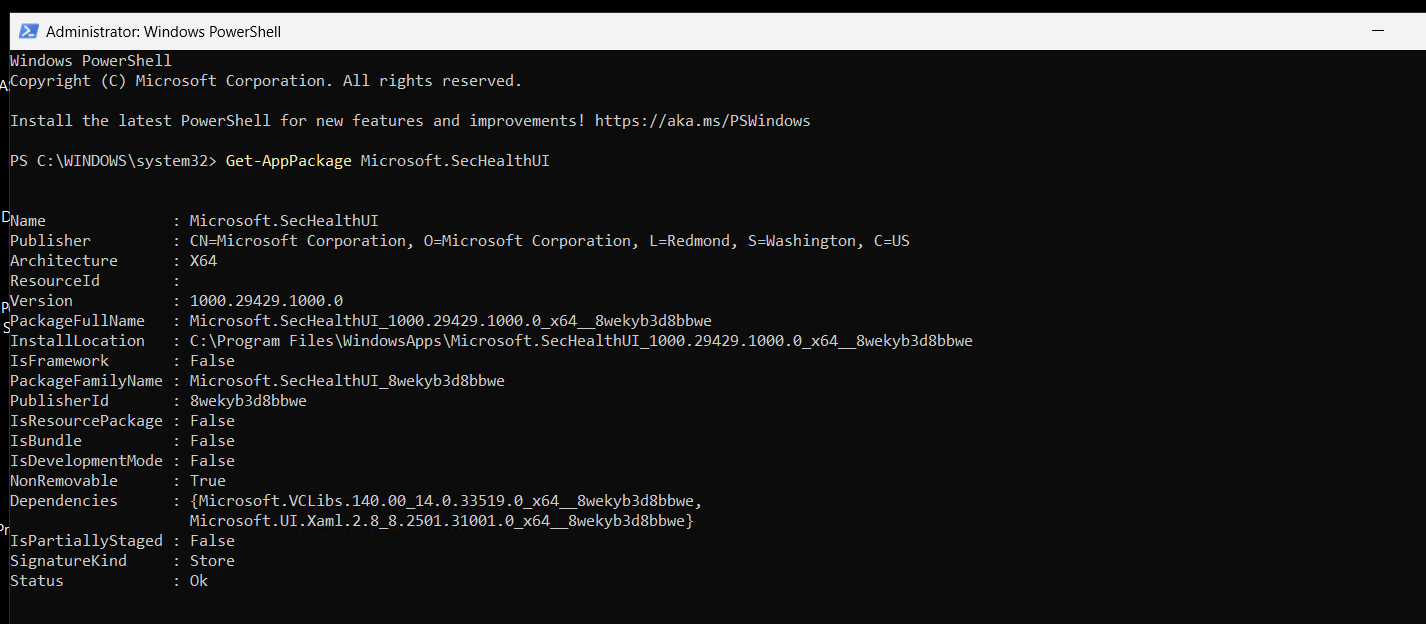Viewport: 1426px width, 624px height.
Task: Click the Version value 1000.29429.1000.0
Action: click(x=266, y=300)
